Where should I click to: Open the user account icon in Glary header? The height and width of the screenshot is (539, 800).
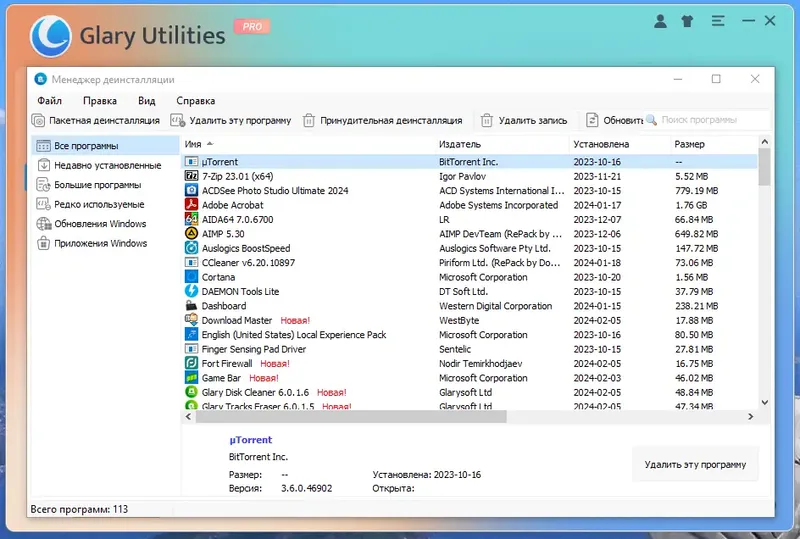(x=660, y=21)
